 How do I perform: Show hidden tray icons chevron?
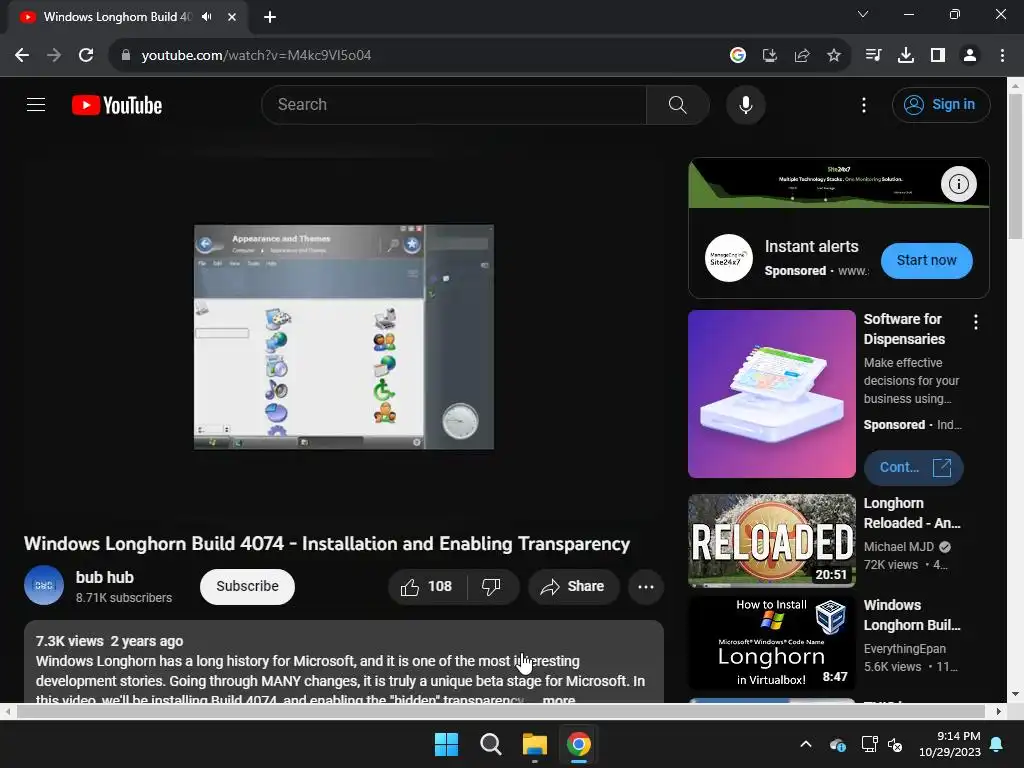(806, 744)
